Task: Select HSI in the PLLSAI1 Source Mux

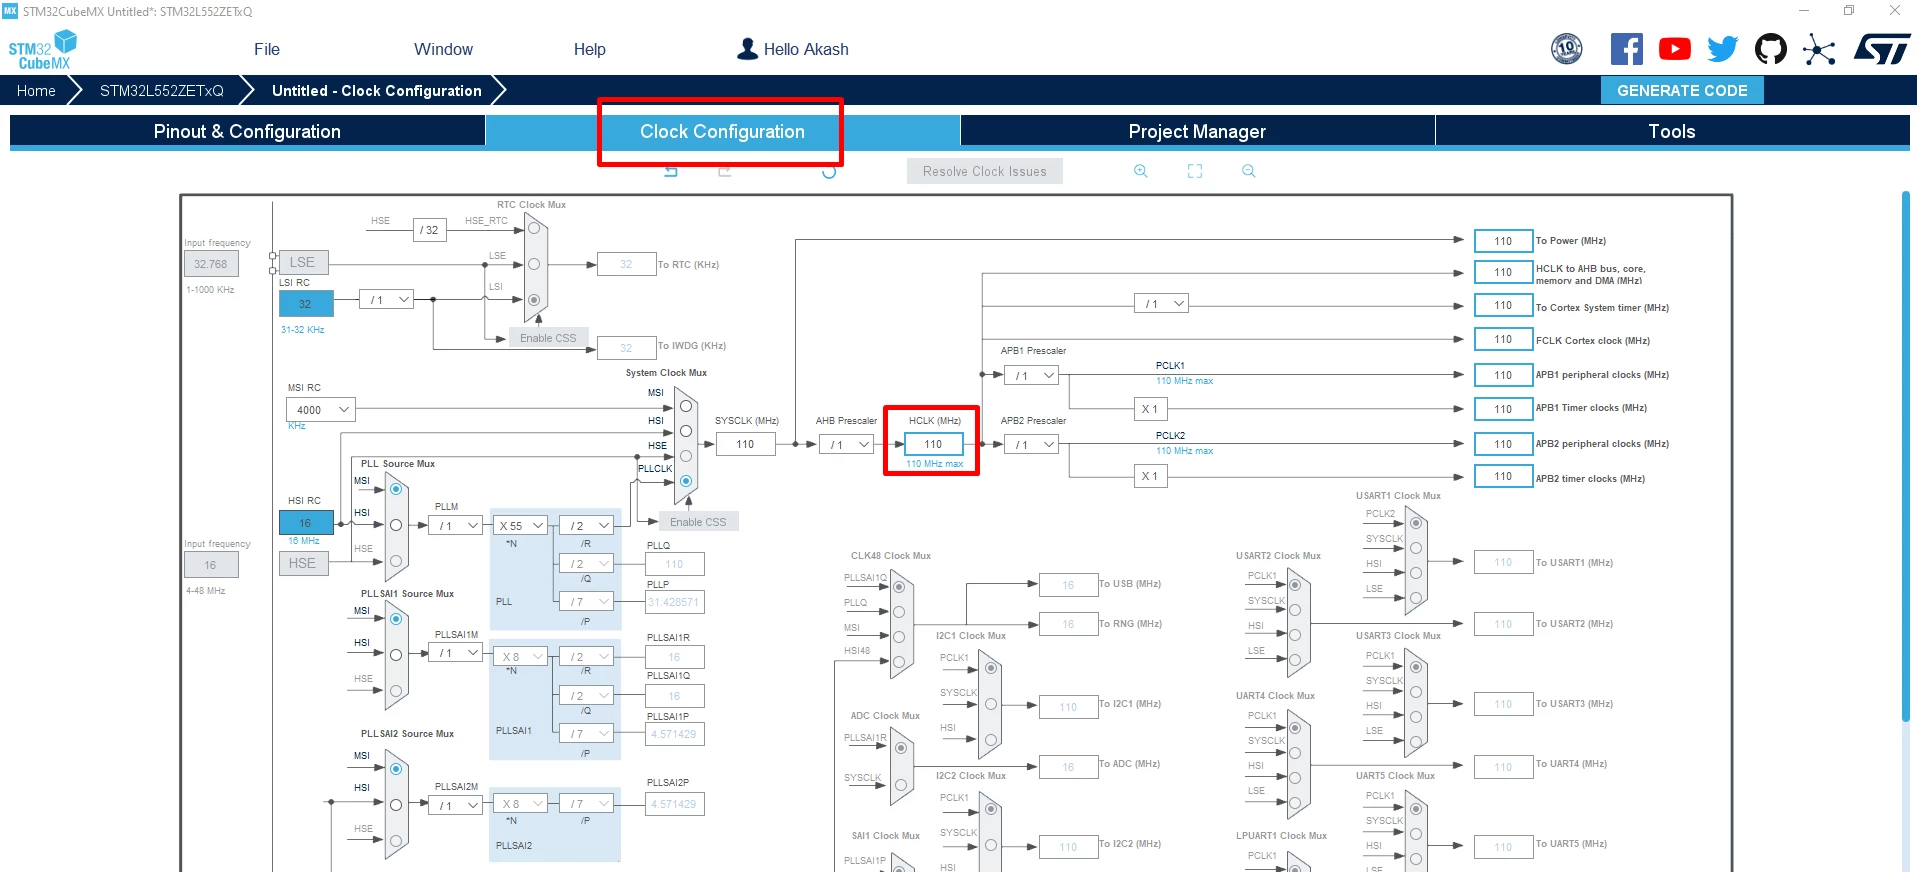Action: tap(396, 655)
